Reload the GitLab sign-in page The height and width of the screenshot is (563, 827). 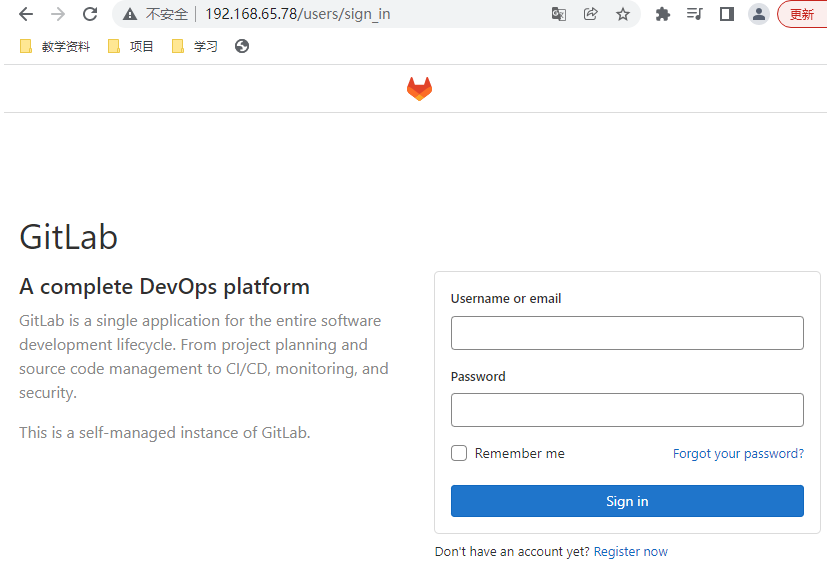tap(90, 14)
